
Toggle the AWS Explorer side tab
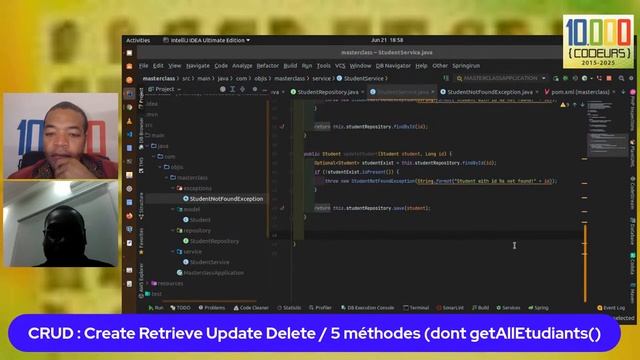pyautogui.click(x=141, y=280)
